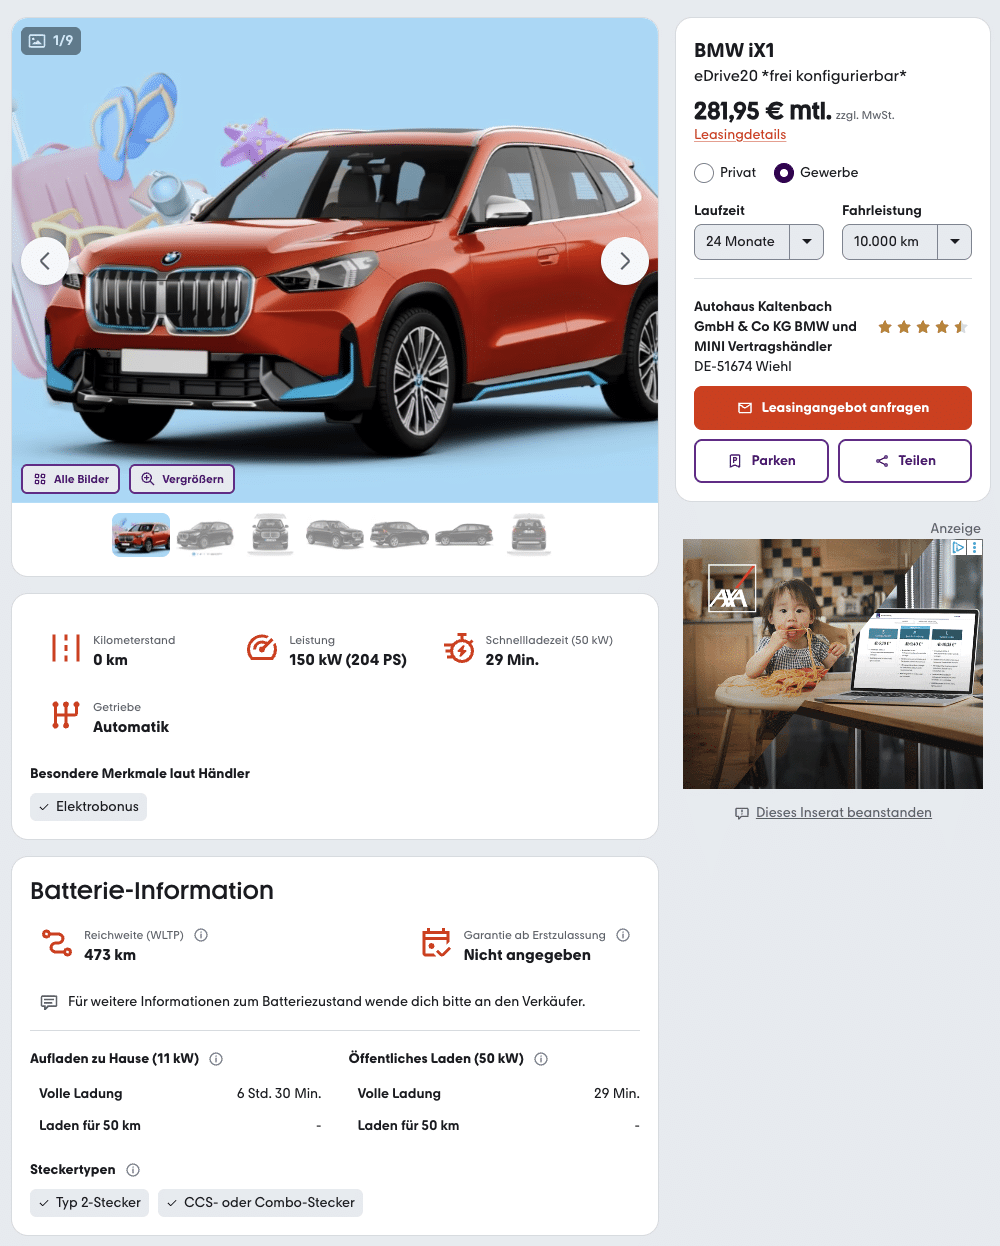Go to the previous car image arrow
The height and width of the screenshot is (1246, 1000).
click(x=45, y=261)
